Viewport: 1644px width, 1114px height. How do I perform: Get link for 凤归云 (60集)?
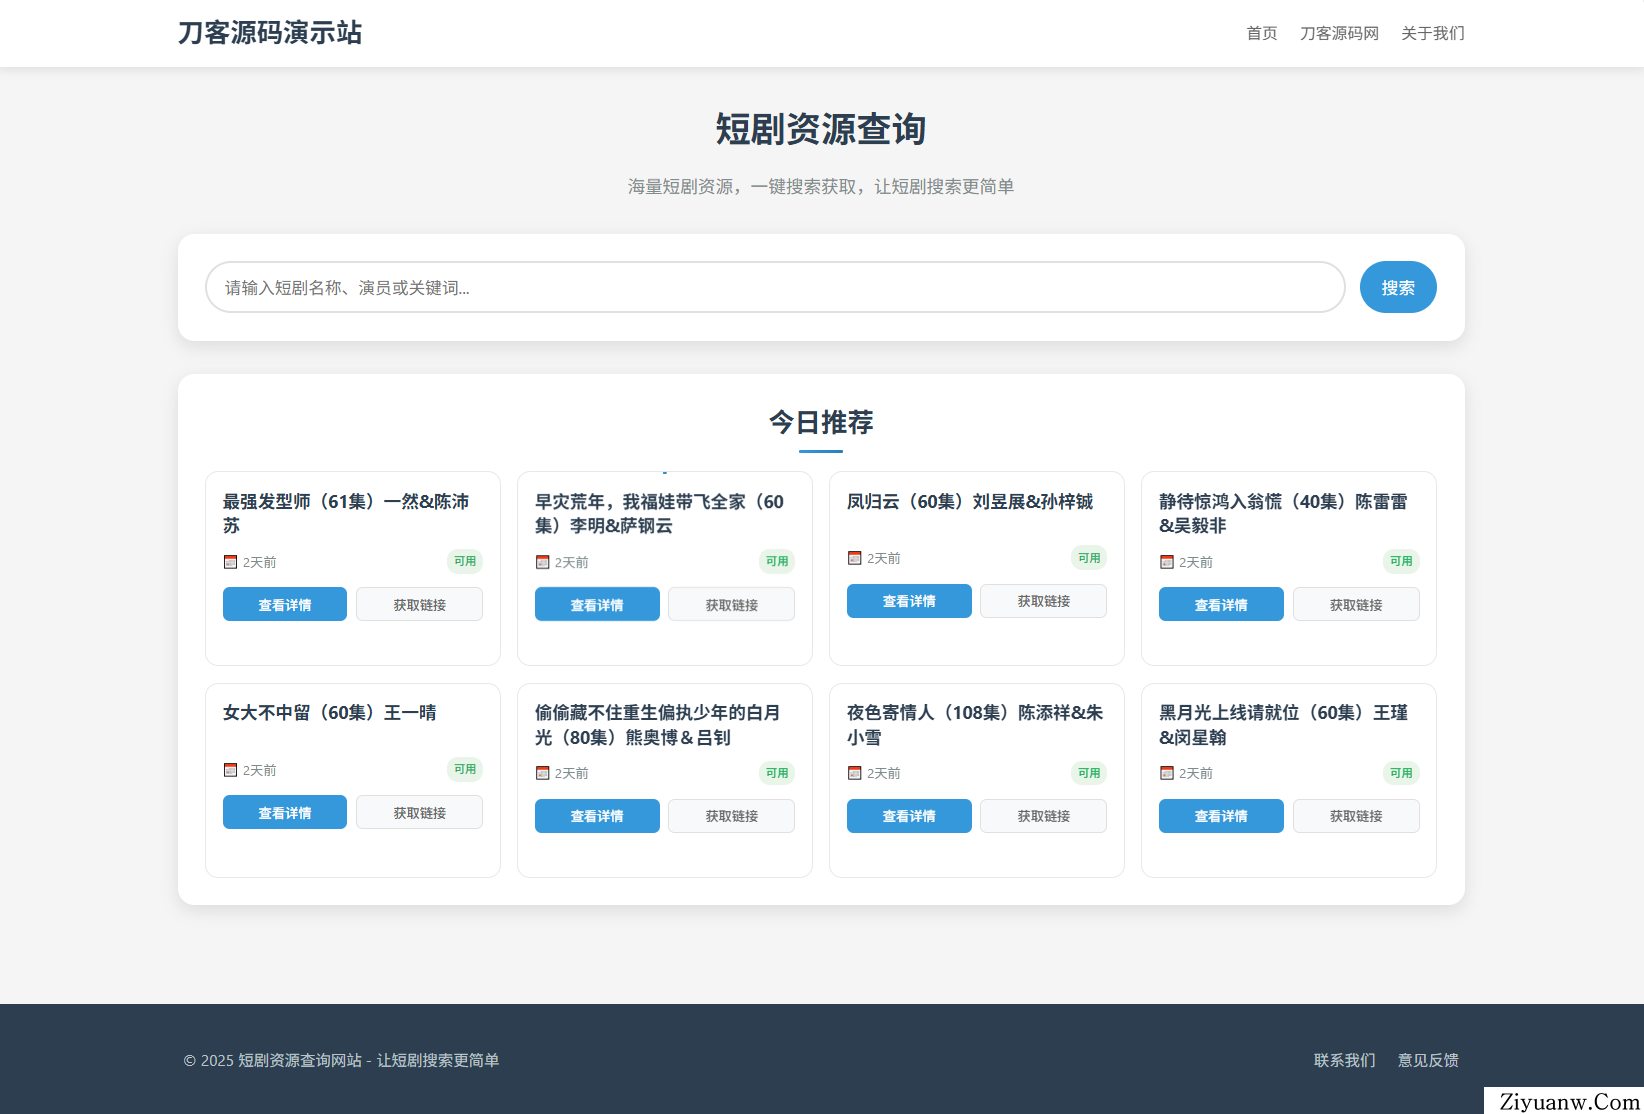tap(1043, 601)
